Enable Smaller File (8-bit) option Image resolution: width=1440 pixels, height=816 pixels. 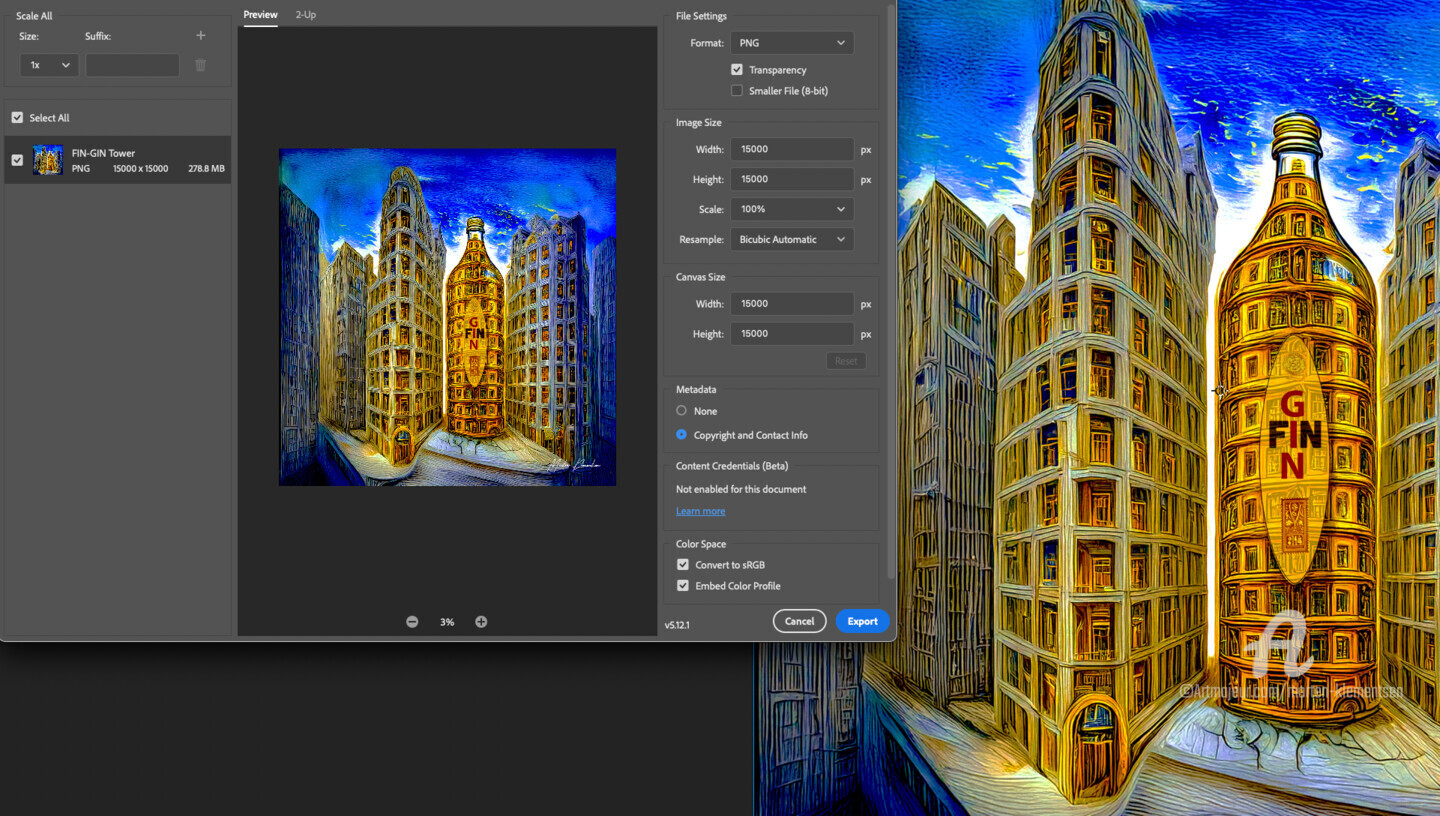(737, 91)
